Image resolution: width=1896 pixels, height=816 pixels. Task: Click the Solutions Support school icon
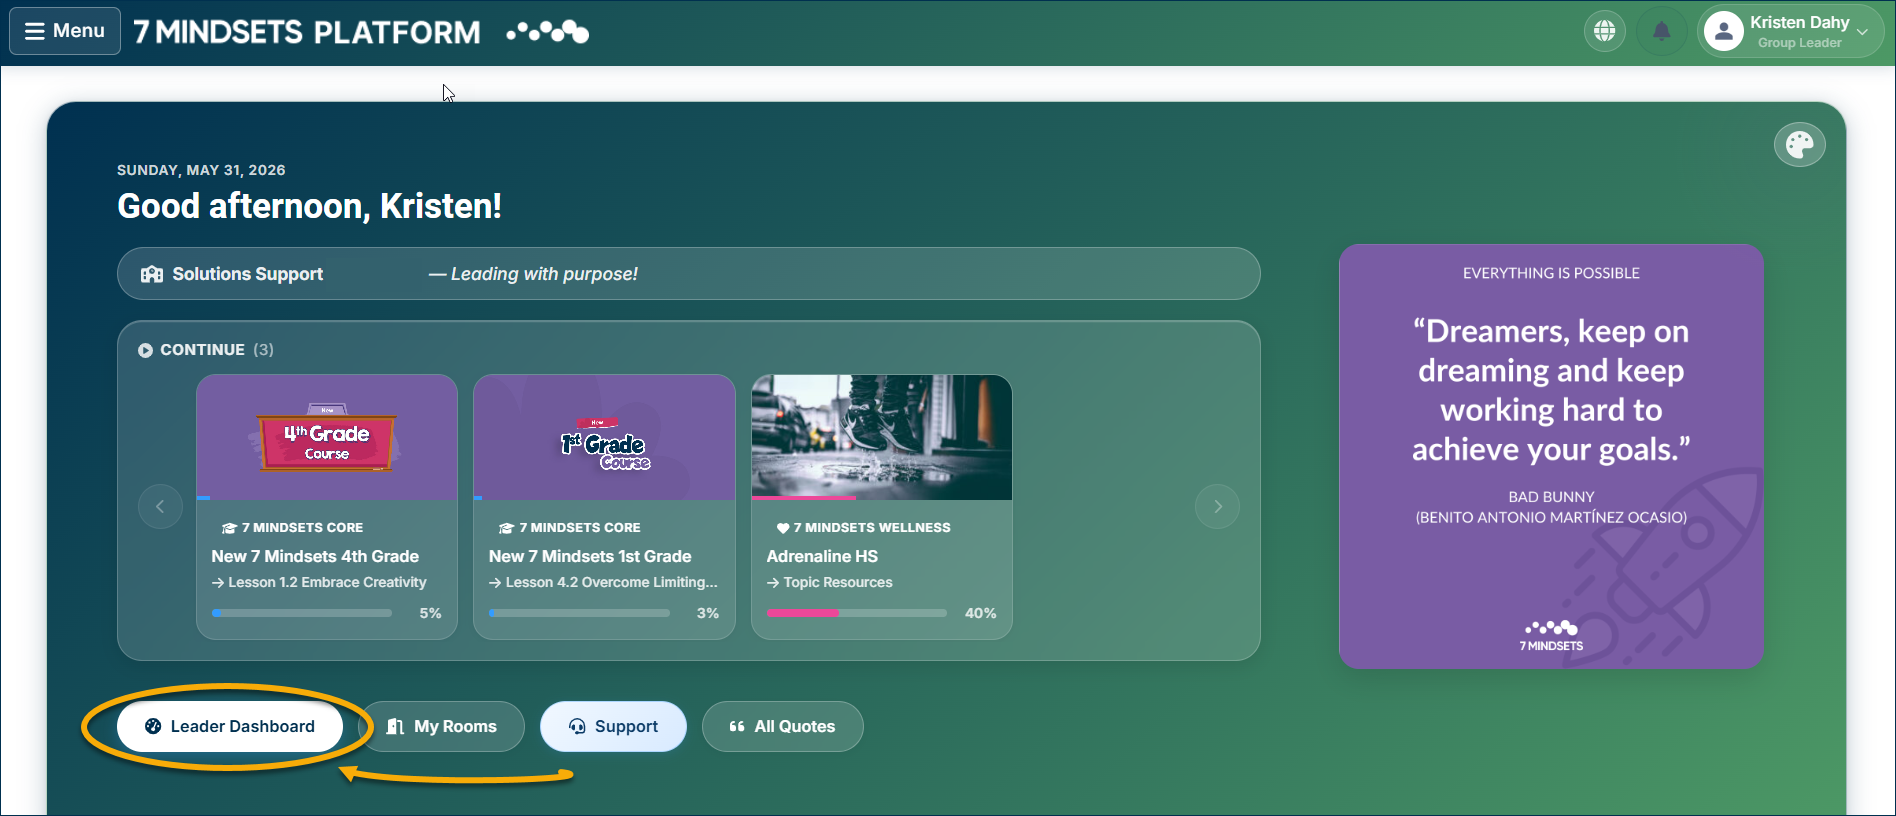[x=152, y=274]
